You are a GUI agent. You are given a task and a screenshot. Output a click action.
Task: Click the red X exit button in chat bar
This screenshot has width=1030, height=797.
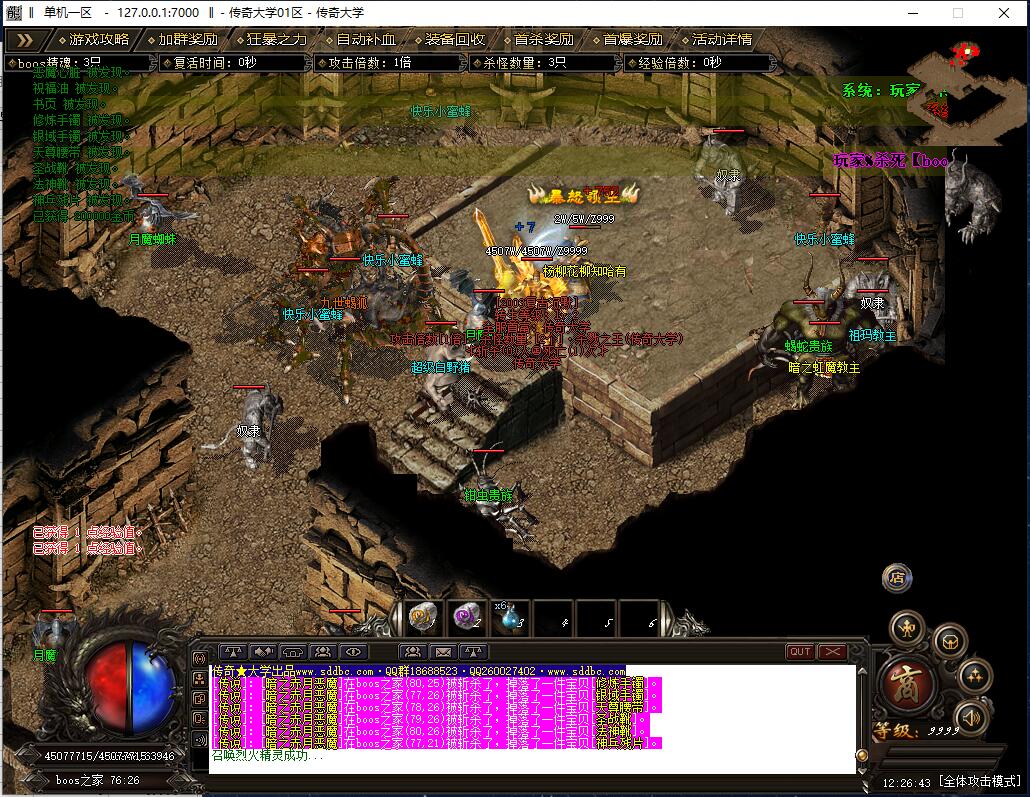pyautogui.click(x=832, y=652)
